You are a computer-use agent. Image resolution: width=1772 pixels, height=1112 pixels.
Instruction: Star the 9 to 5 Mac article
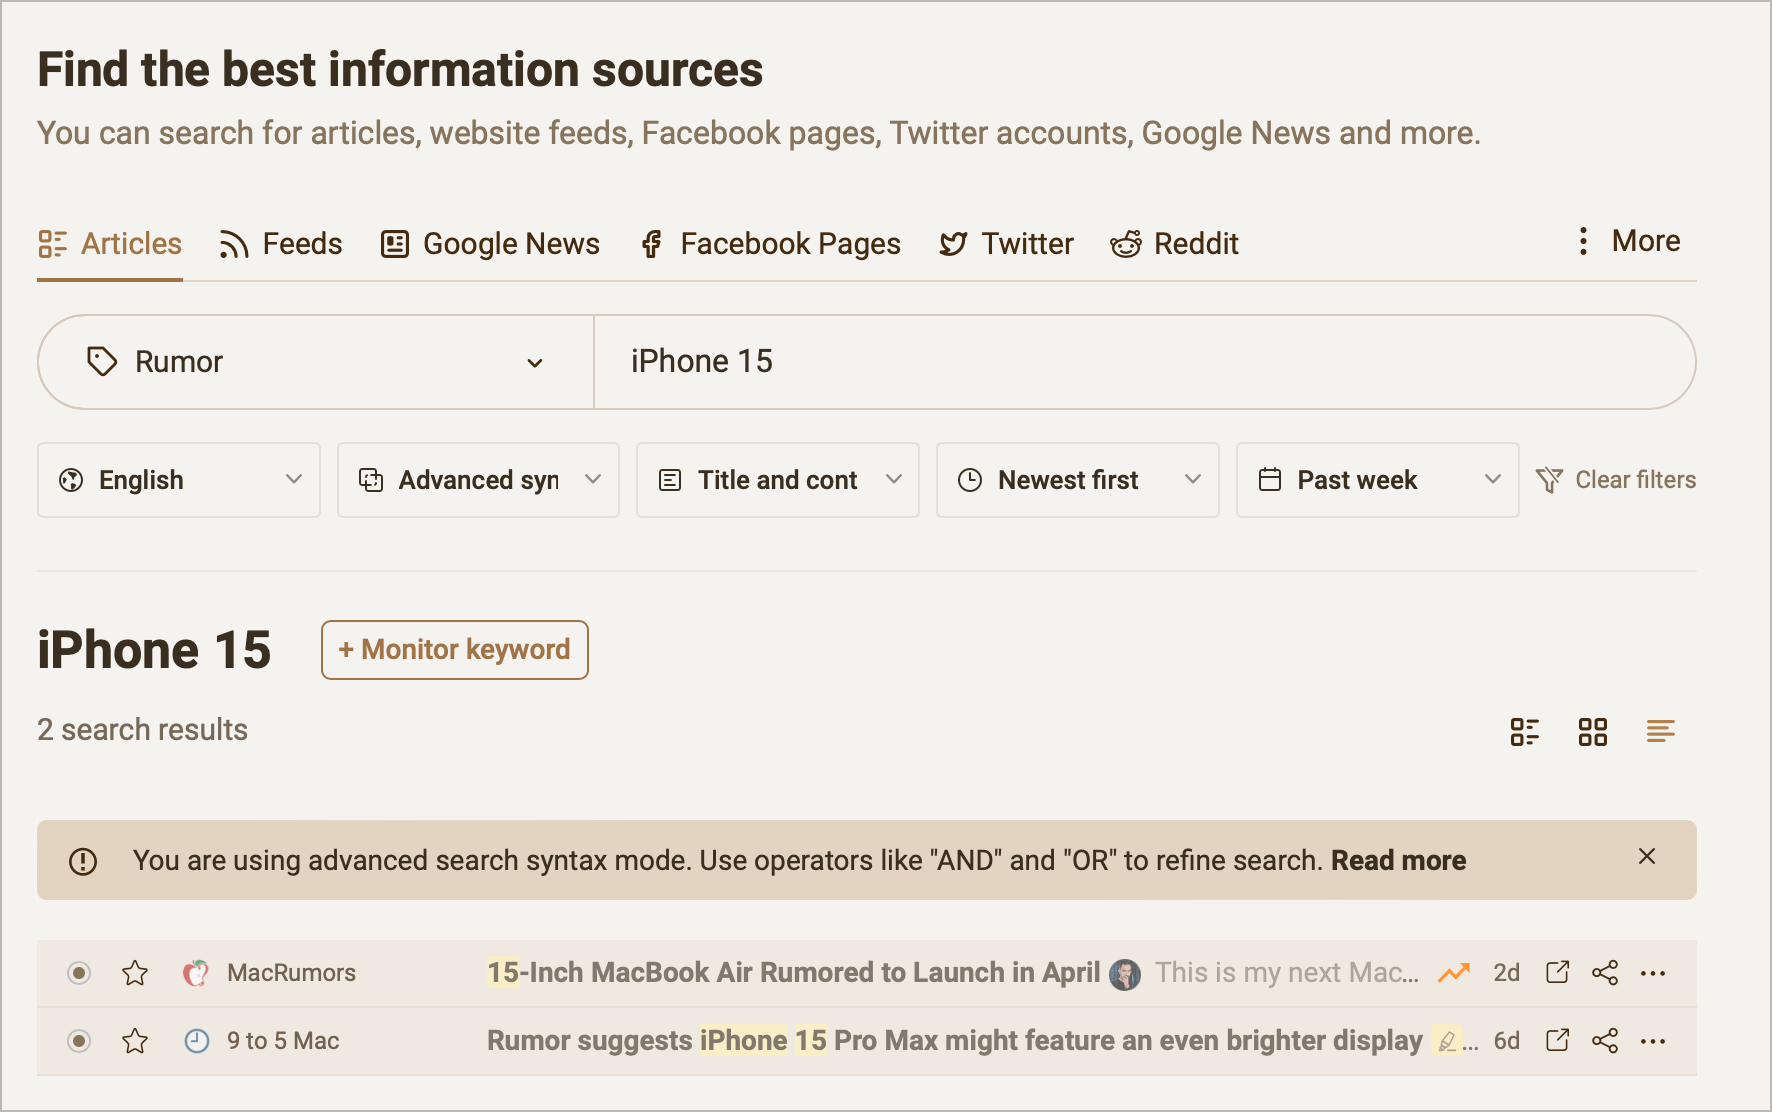(x=135, y=1040)
